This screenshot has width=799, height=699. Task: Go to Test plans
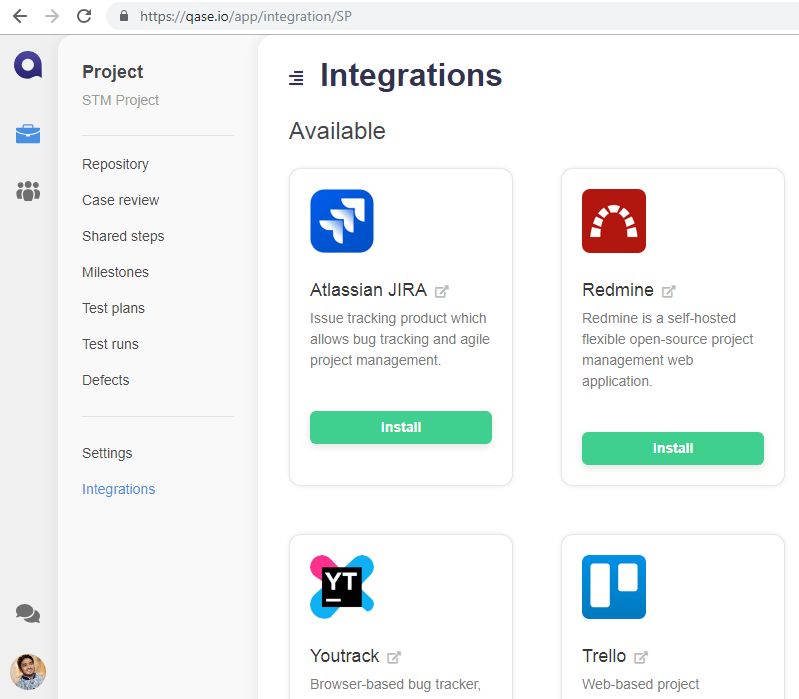113,308
